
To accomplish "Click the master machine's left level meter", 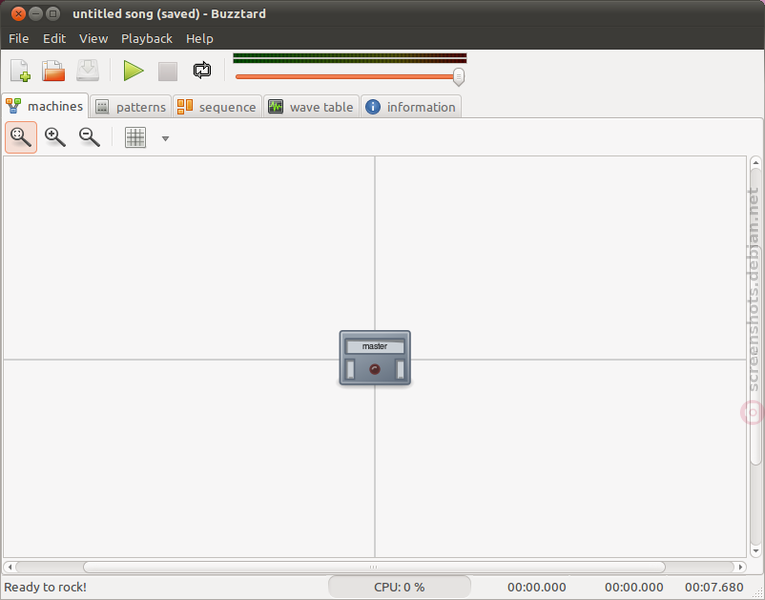I will tap(350, 369).
